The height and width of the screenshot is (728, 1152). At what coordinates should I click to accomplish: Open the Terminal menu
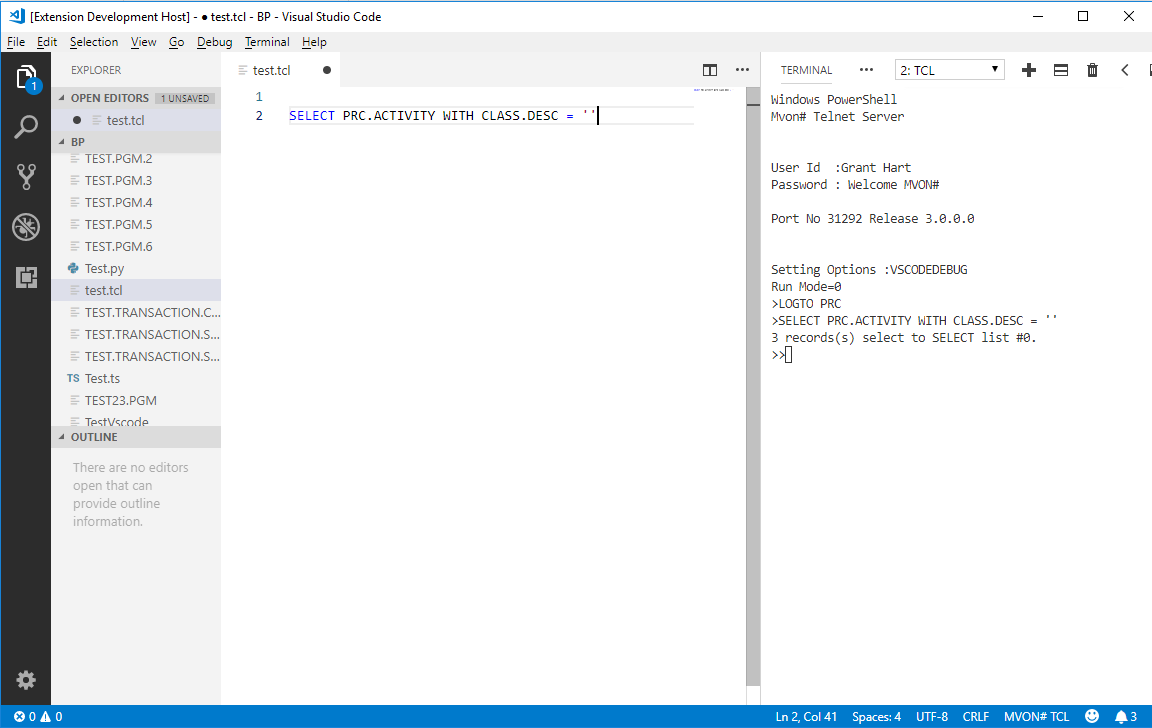click(267, 42)
